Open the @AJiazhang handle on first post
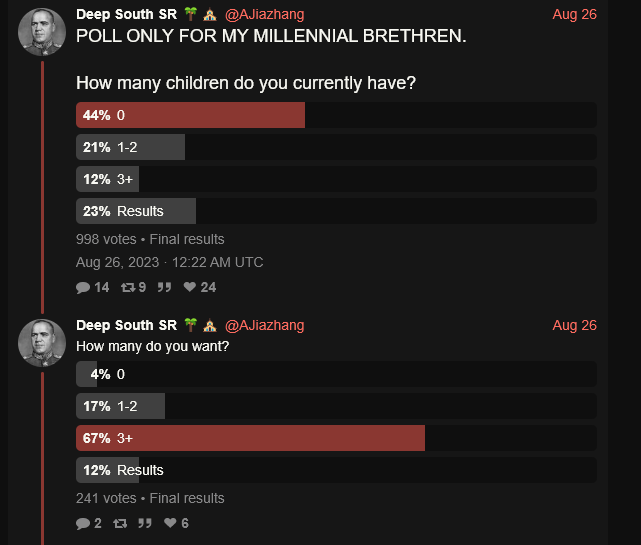 pyautogui.click(x=264, y=15)
